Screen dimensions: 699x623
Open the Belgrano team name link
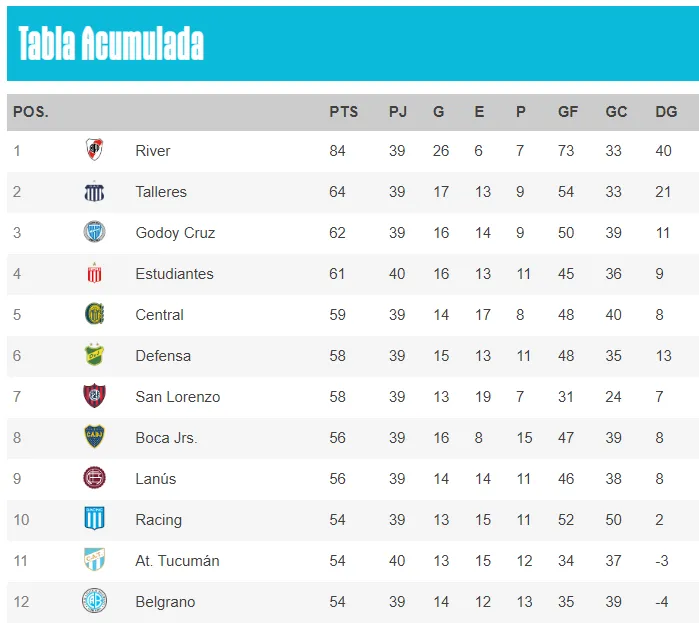[165, 602]
